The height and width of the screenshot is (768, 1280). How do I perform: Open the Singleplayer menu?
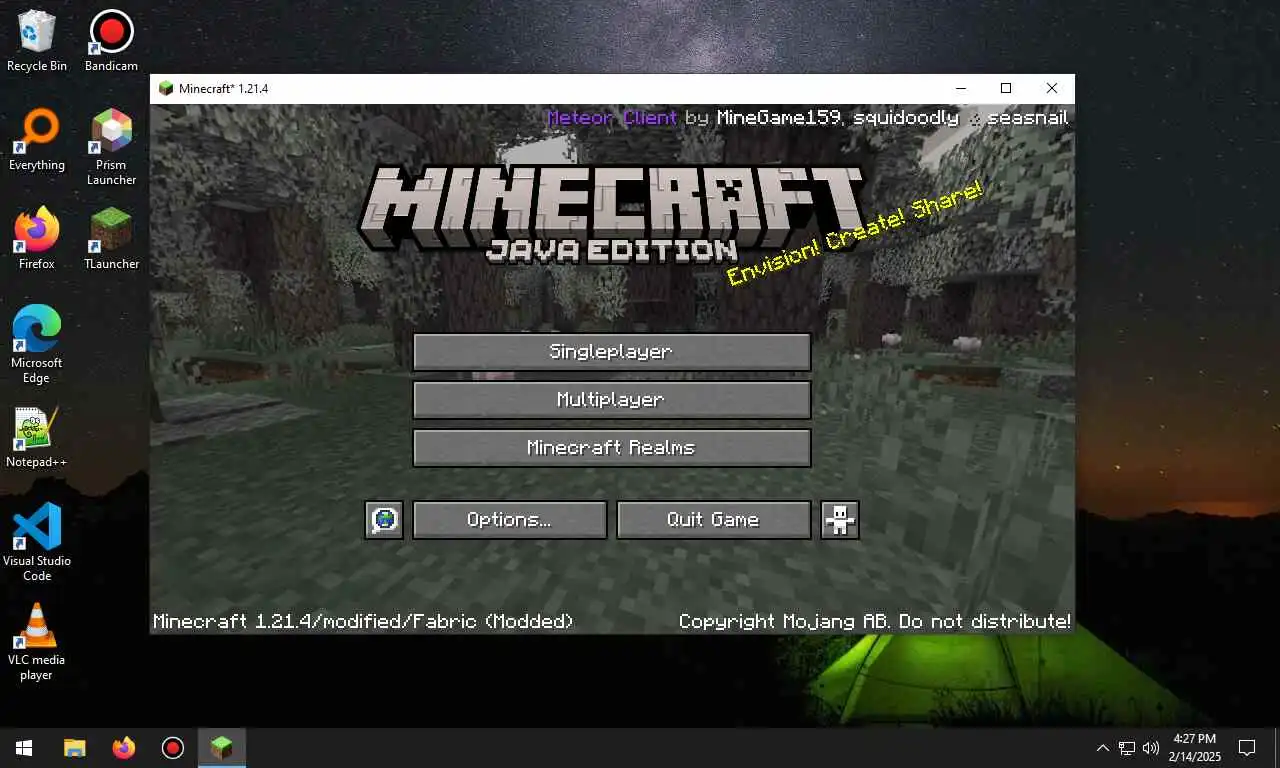(x=611, y=352)
